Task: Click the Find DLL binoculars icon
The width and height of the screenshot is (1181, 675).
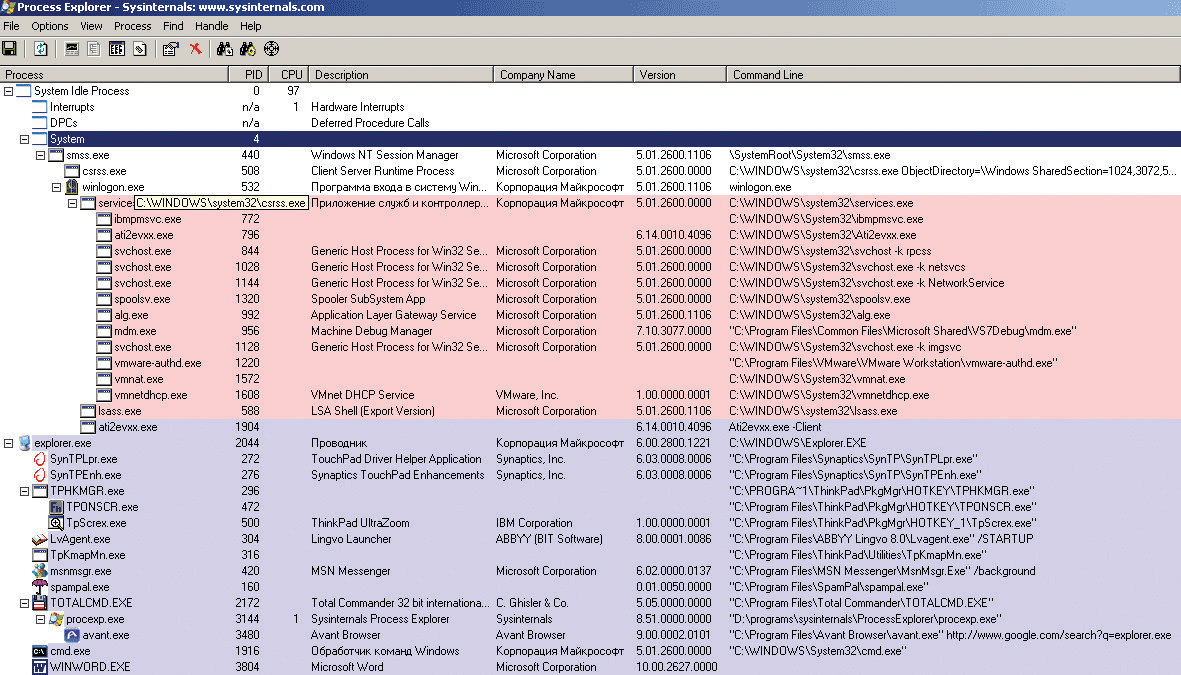Action: pos(248,49)
